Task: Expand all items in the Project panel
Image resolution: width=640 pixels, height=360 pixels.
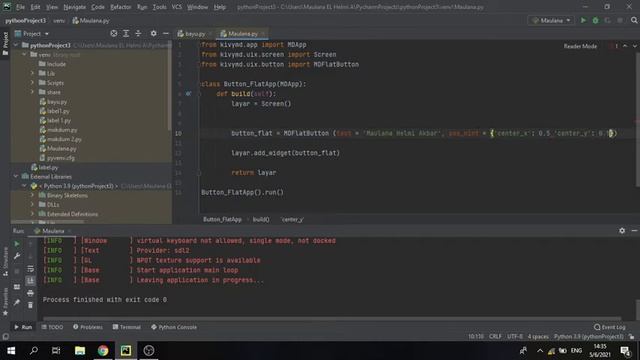Action: pyautogui.click(x=126, y=33)
